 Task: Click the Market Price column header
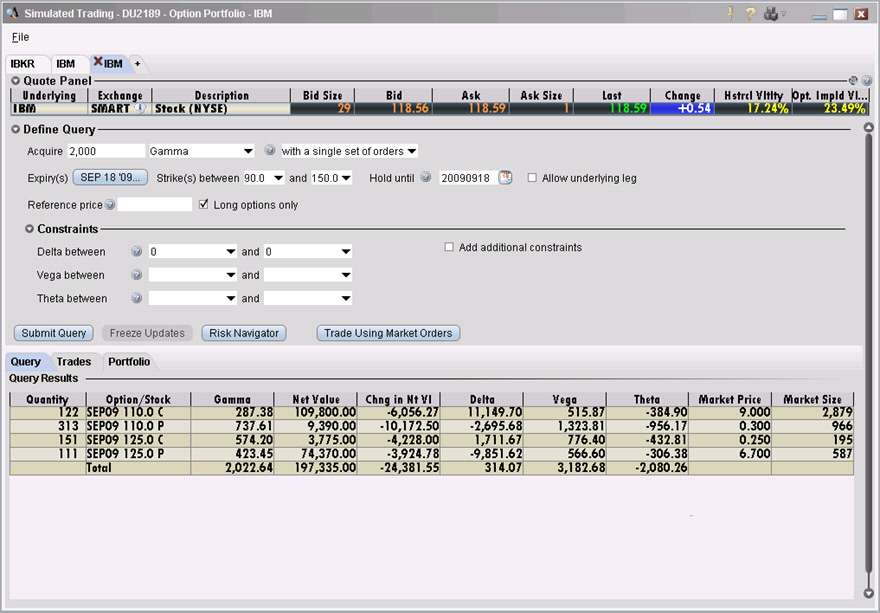pyautogui.click(x=730, y=399)
